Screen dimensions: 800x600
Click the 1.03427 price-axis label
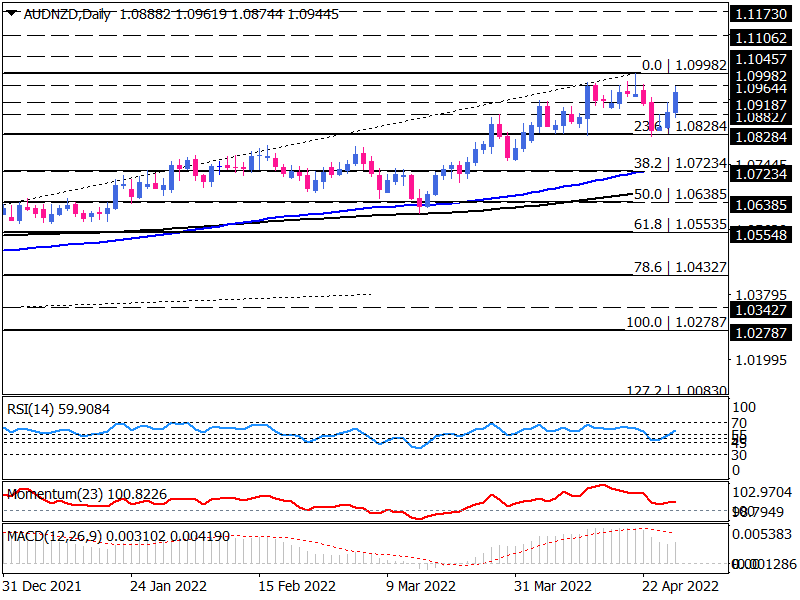point(761,310)
